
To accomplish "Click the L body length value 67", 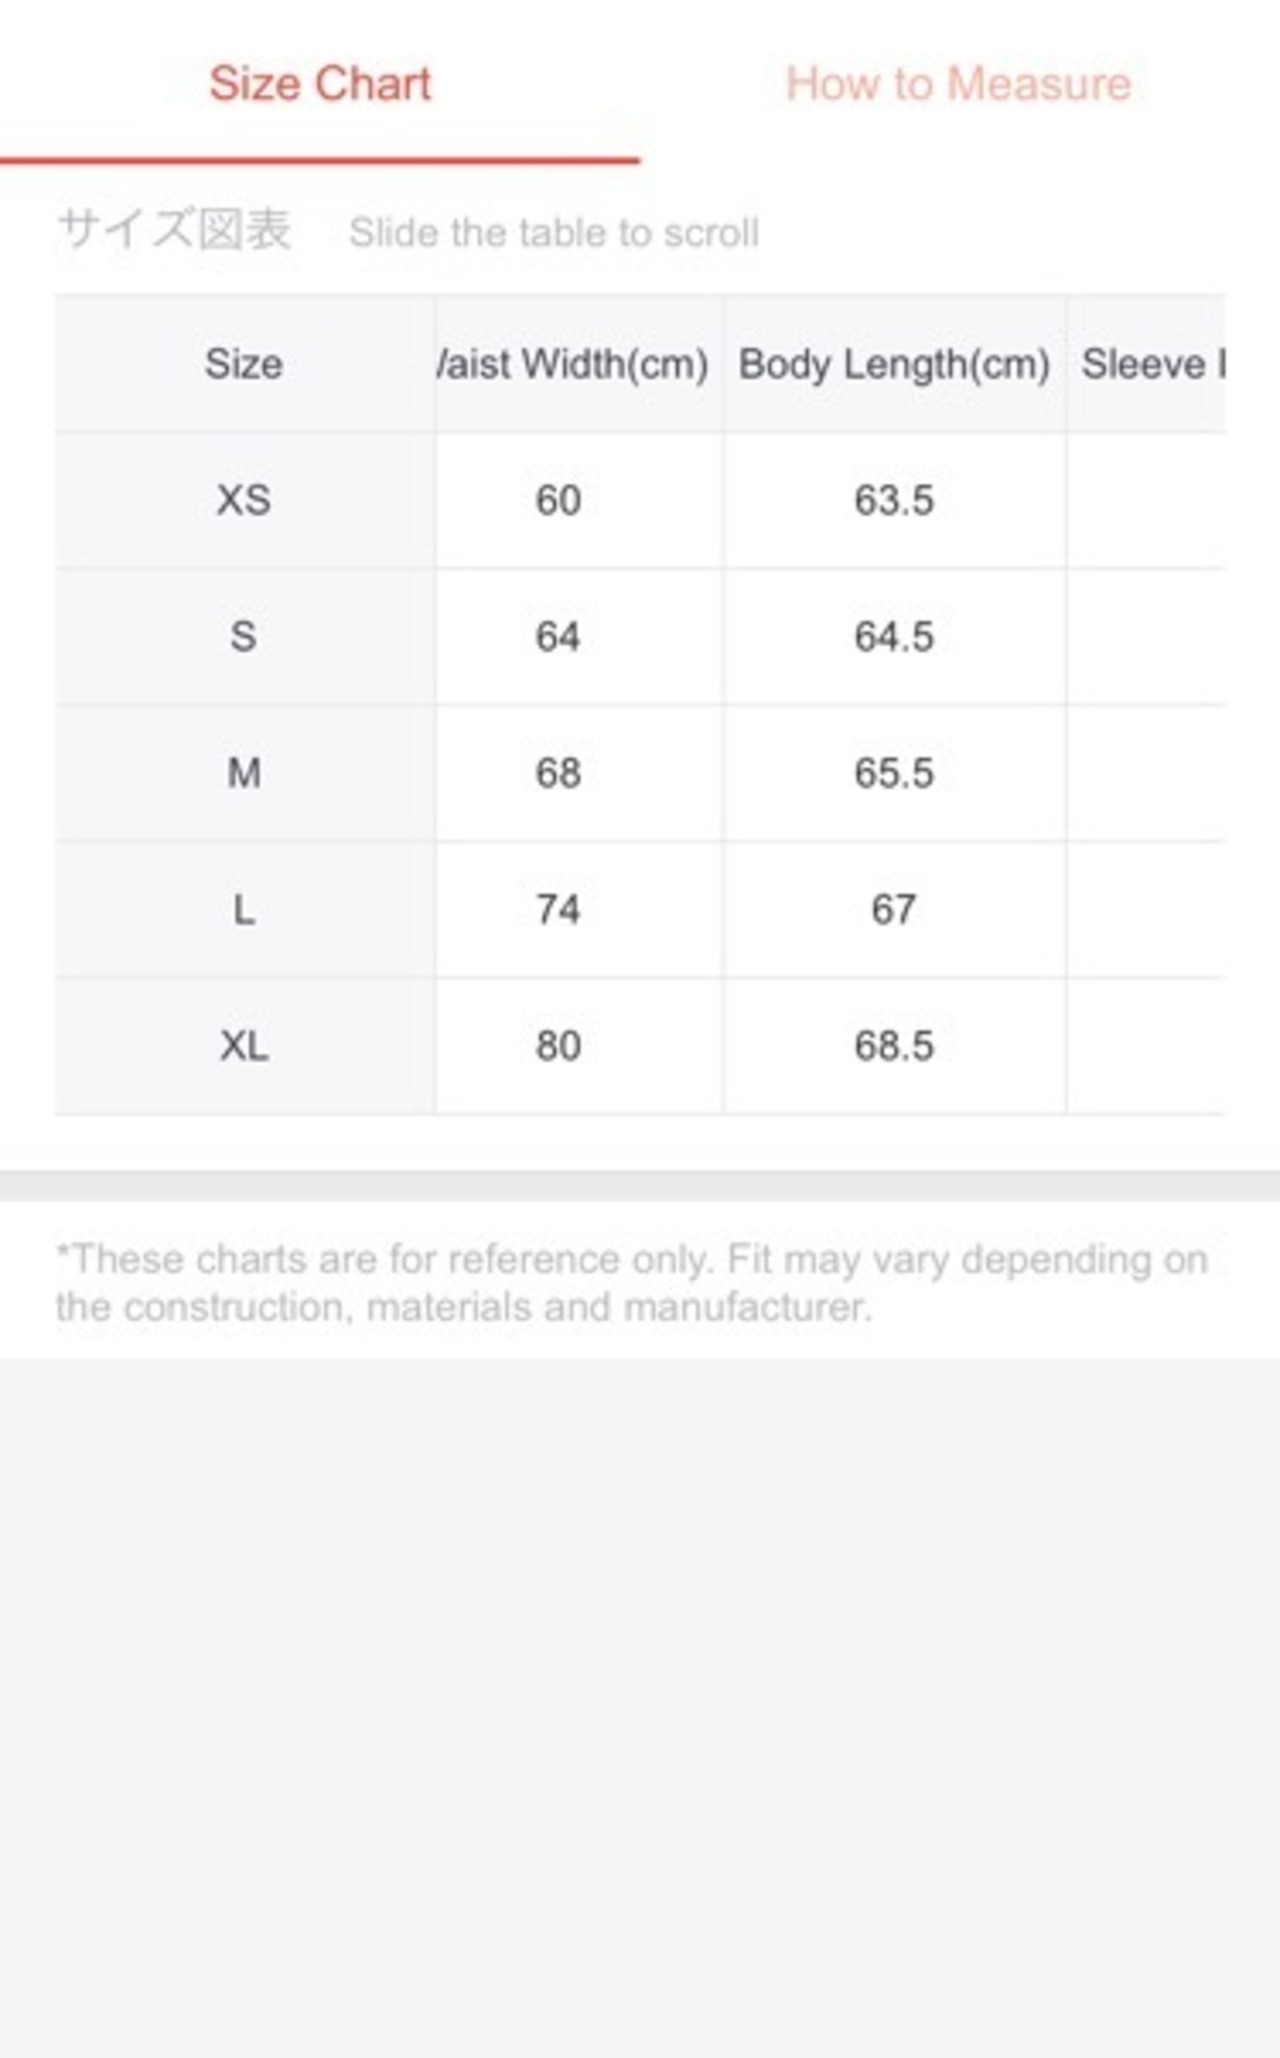I will click(x=894, y=910).
